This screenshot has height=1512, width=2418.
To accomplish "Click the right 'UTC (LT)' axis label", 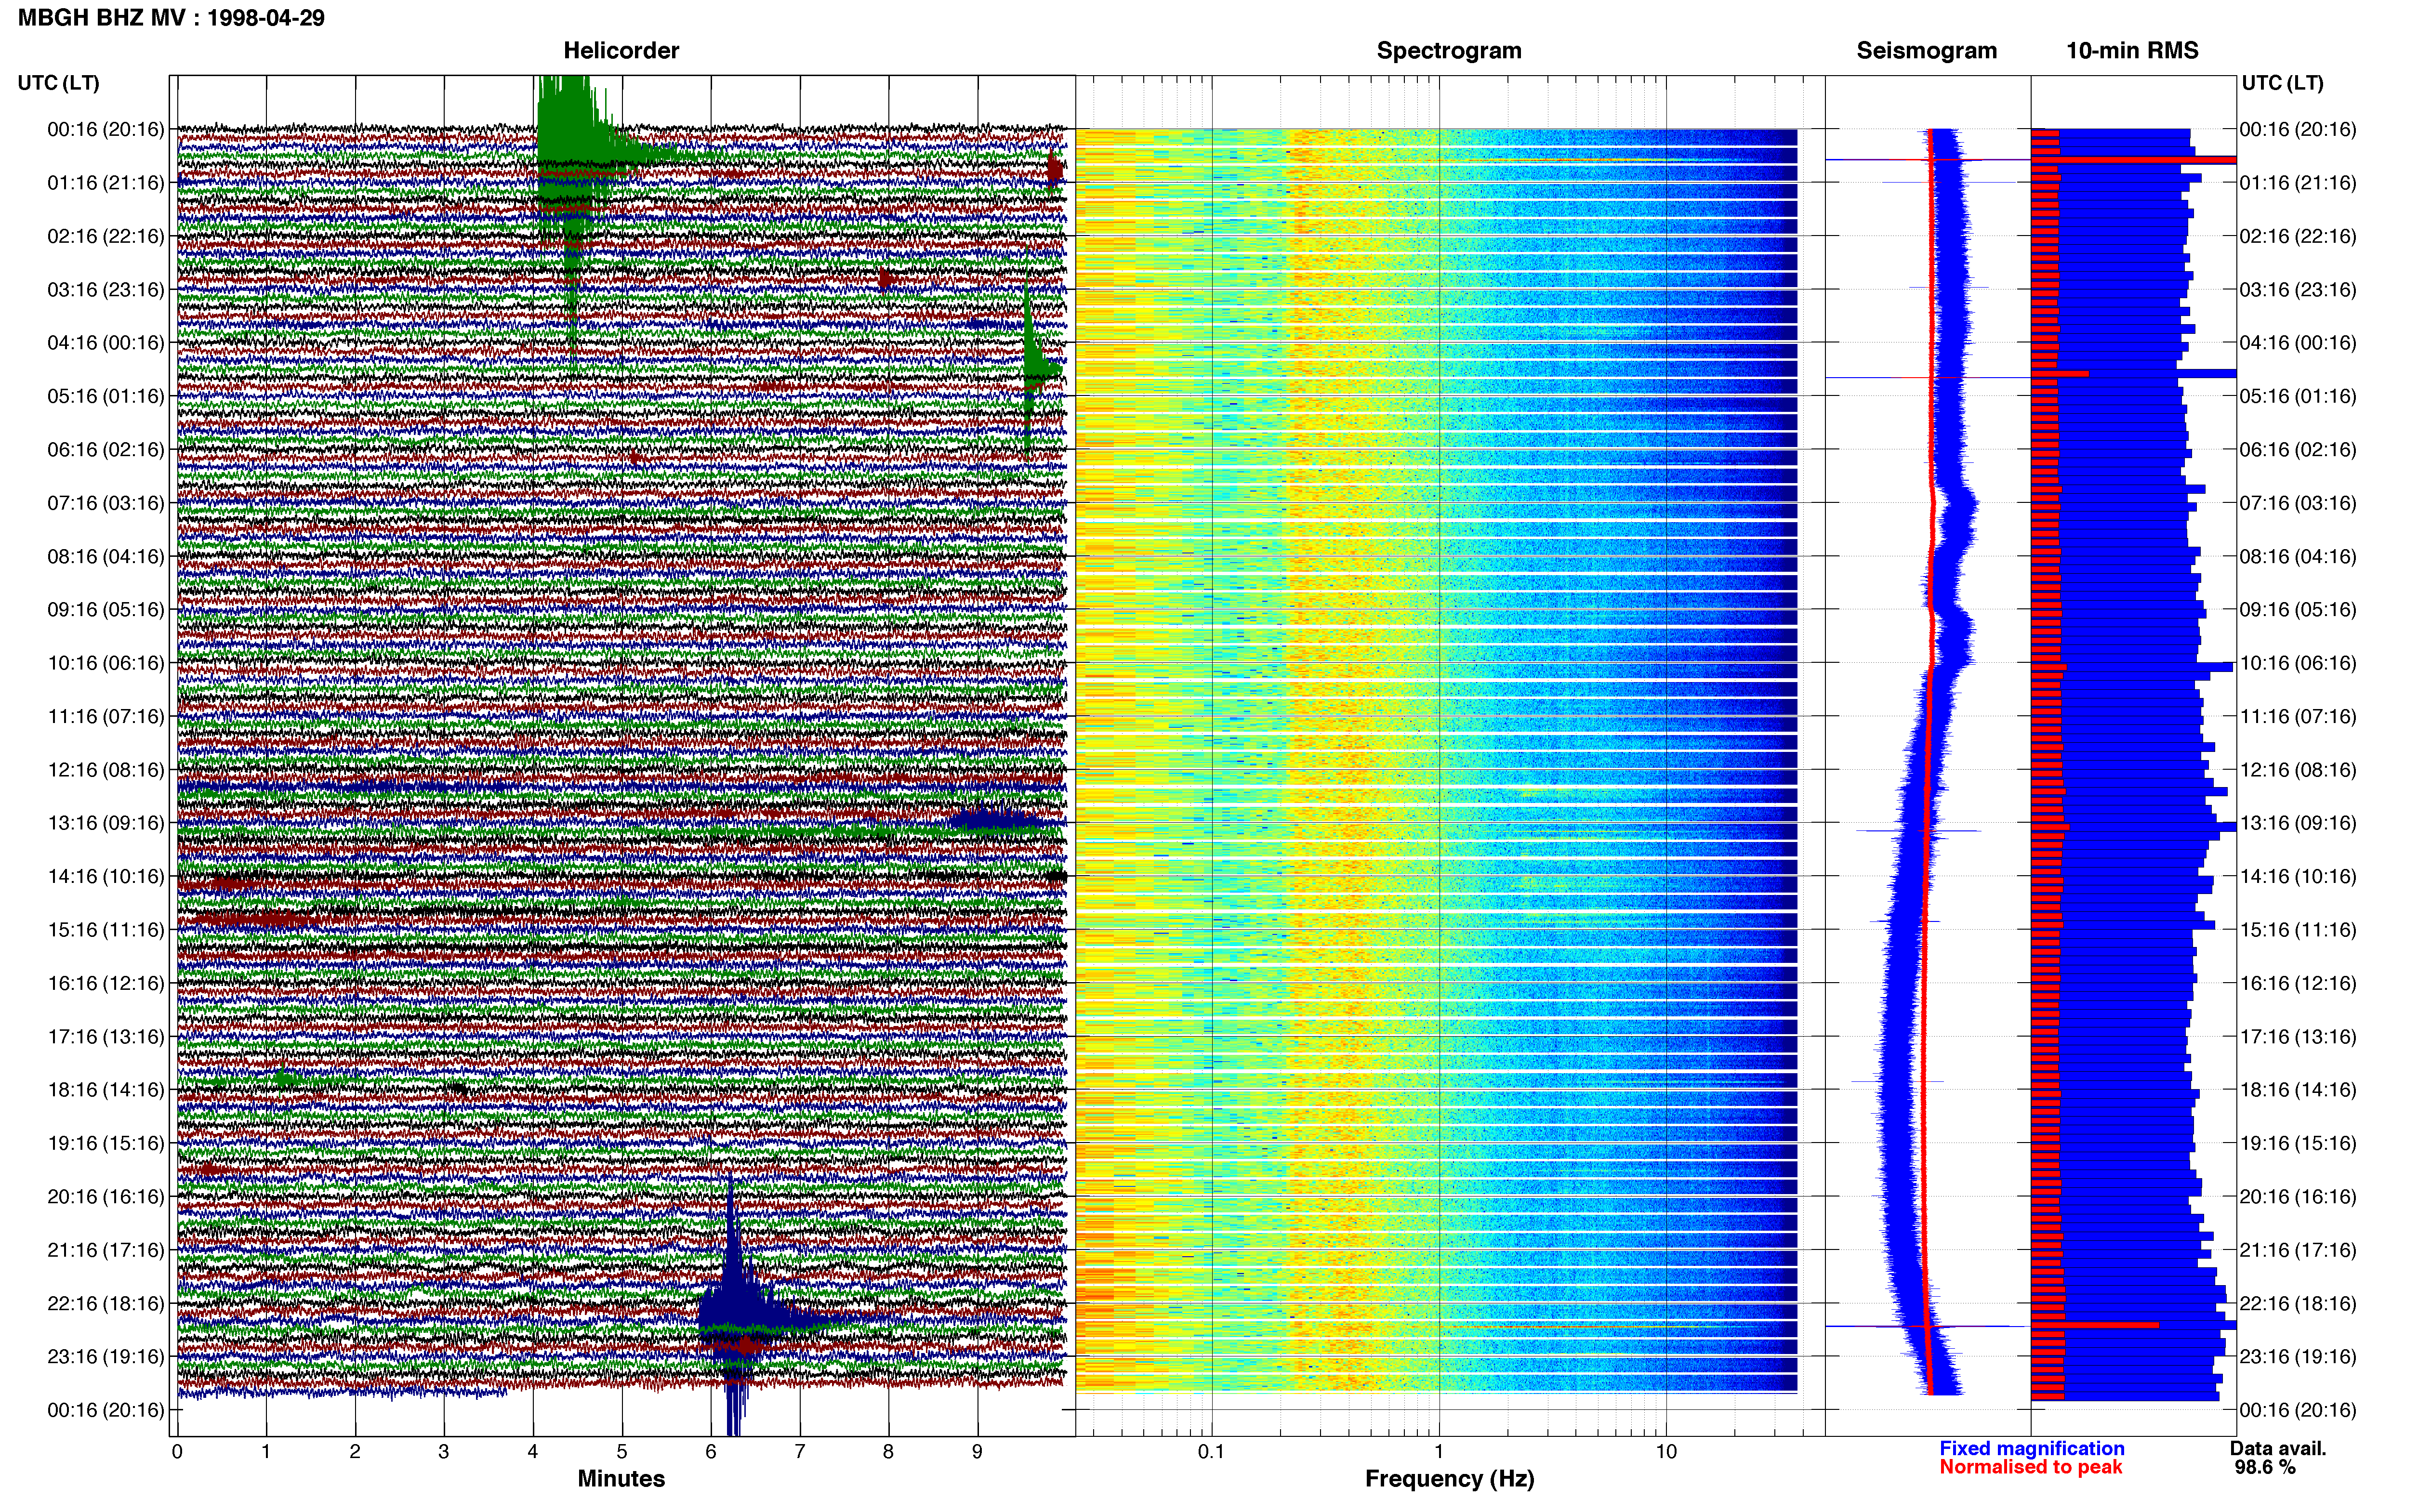I will [2283, 83].
